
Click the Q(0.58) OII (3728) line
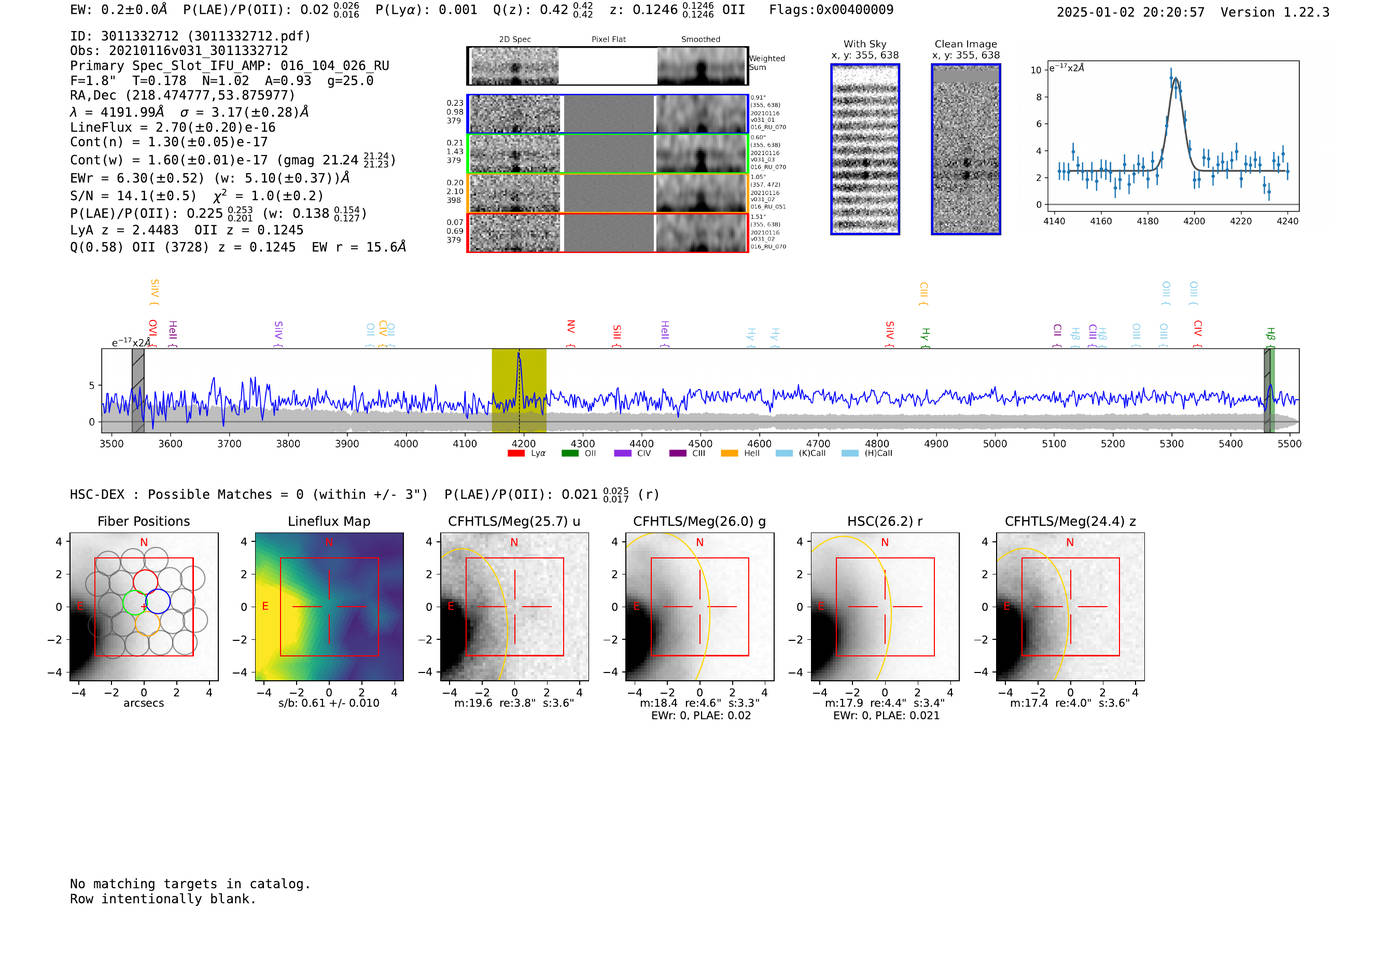(238, 247)
